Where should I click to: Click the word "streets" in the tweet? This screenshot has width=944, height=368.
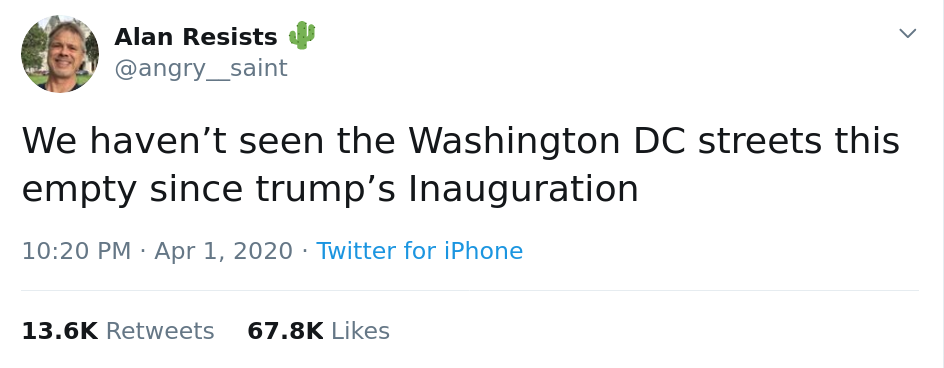(760, 142)
